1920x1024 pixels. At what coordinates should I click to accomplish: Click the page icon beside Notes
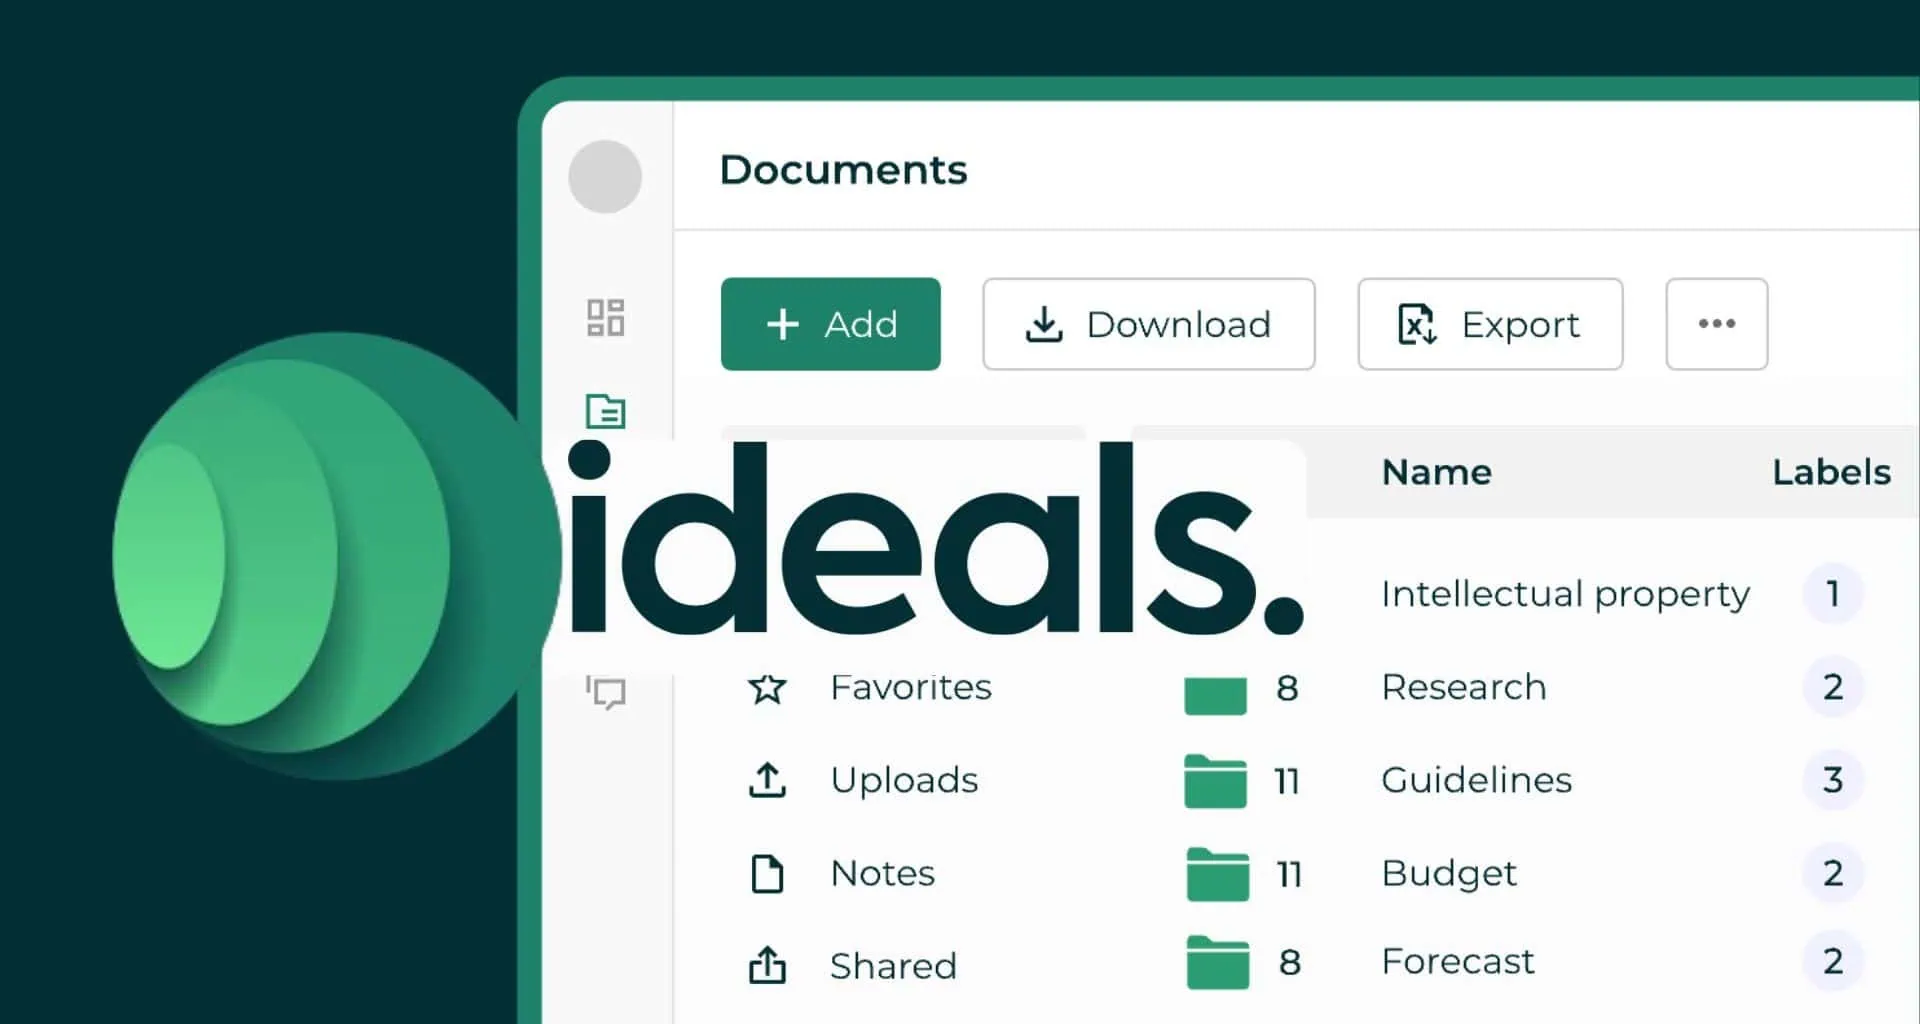tap(767, 873)
